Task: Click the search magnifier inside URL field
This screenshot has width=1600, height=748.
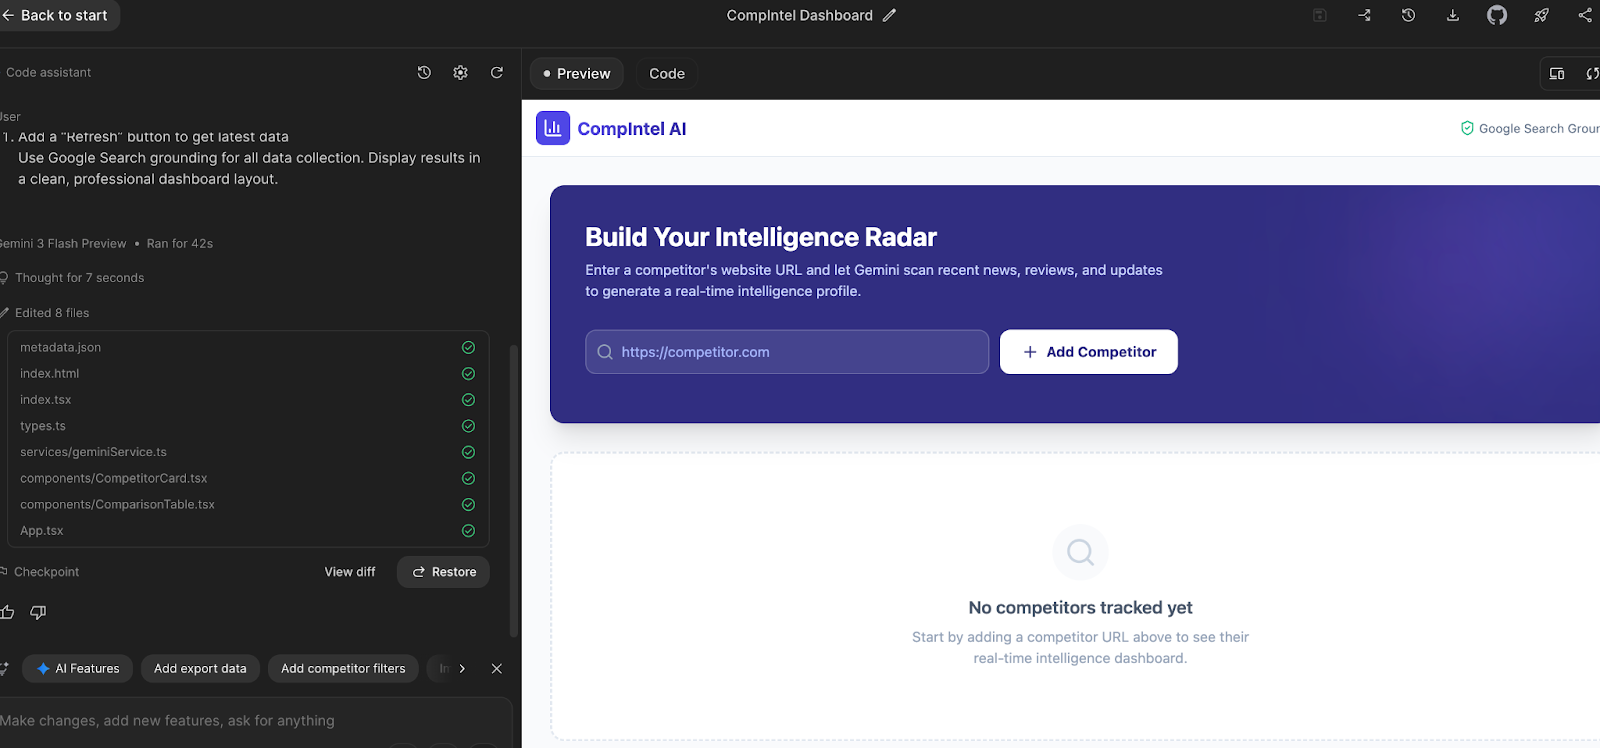Action: point(605,352)
